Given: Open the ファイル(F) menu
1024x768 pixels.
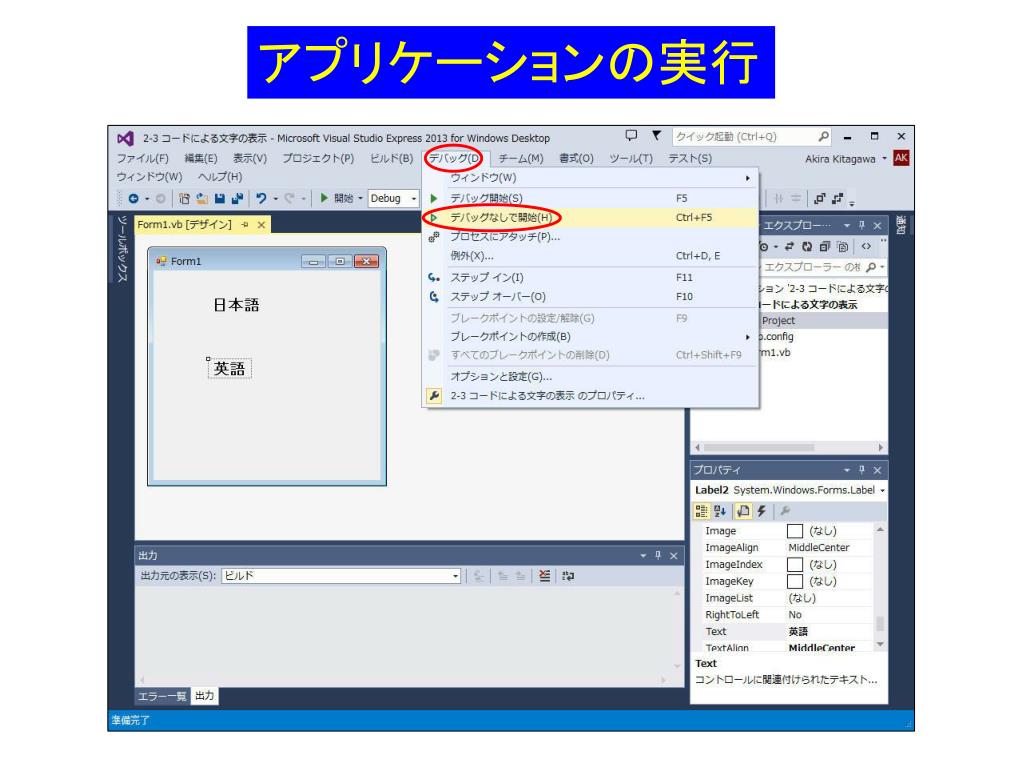Looking at the screenshot, I should pyautogui.click(x=142, y=159).
